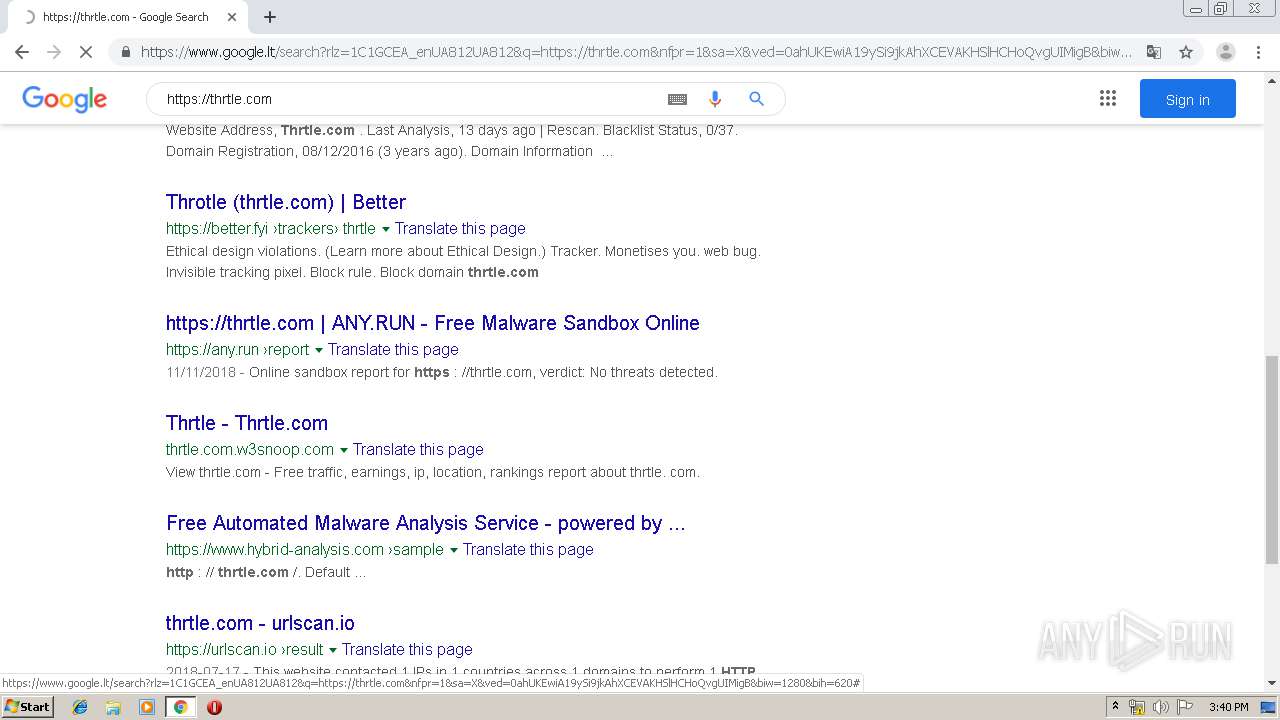1280x720 pixels.
Task: Click the 'Ethical design violations' snippet line
Action: [463, 251]
